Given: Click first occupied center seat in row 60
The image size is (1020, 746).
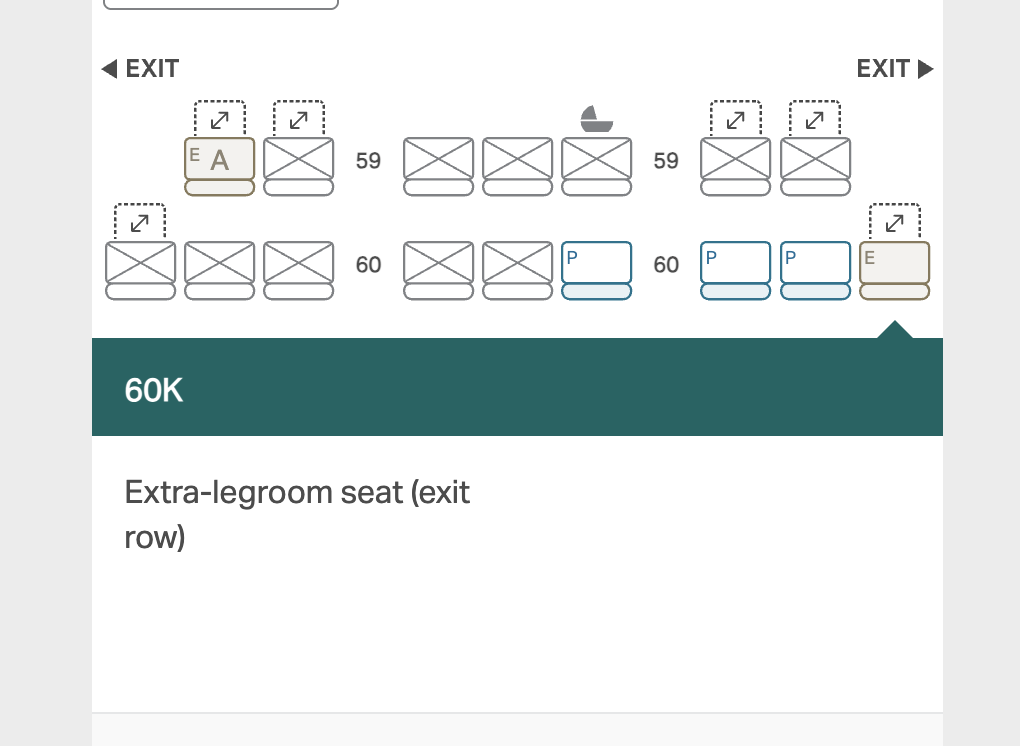Looking at the screenshot, I should (x=438, y=270).
